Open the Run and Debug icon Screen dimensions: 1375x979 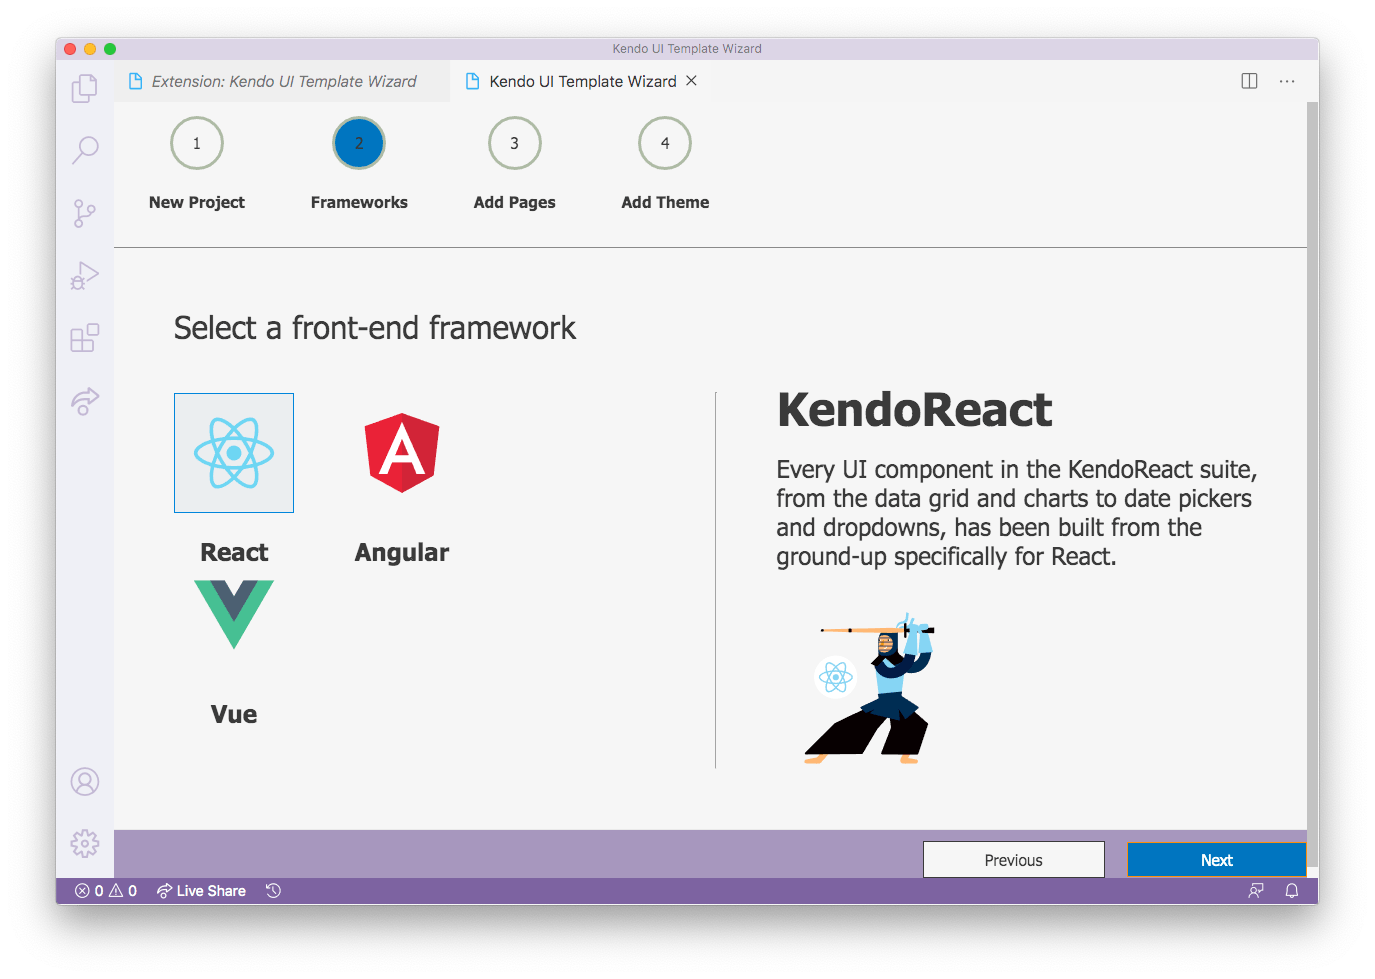(x=85, y=275)
